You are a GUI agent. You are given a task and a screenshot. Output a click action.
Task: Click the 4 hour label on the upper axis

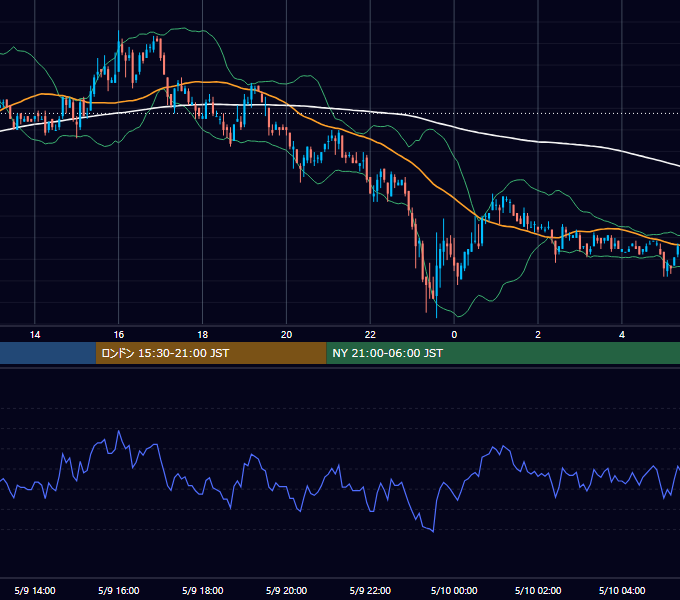(622, 335)
